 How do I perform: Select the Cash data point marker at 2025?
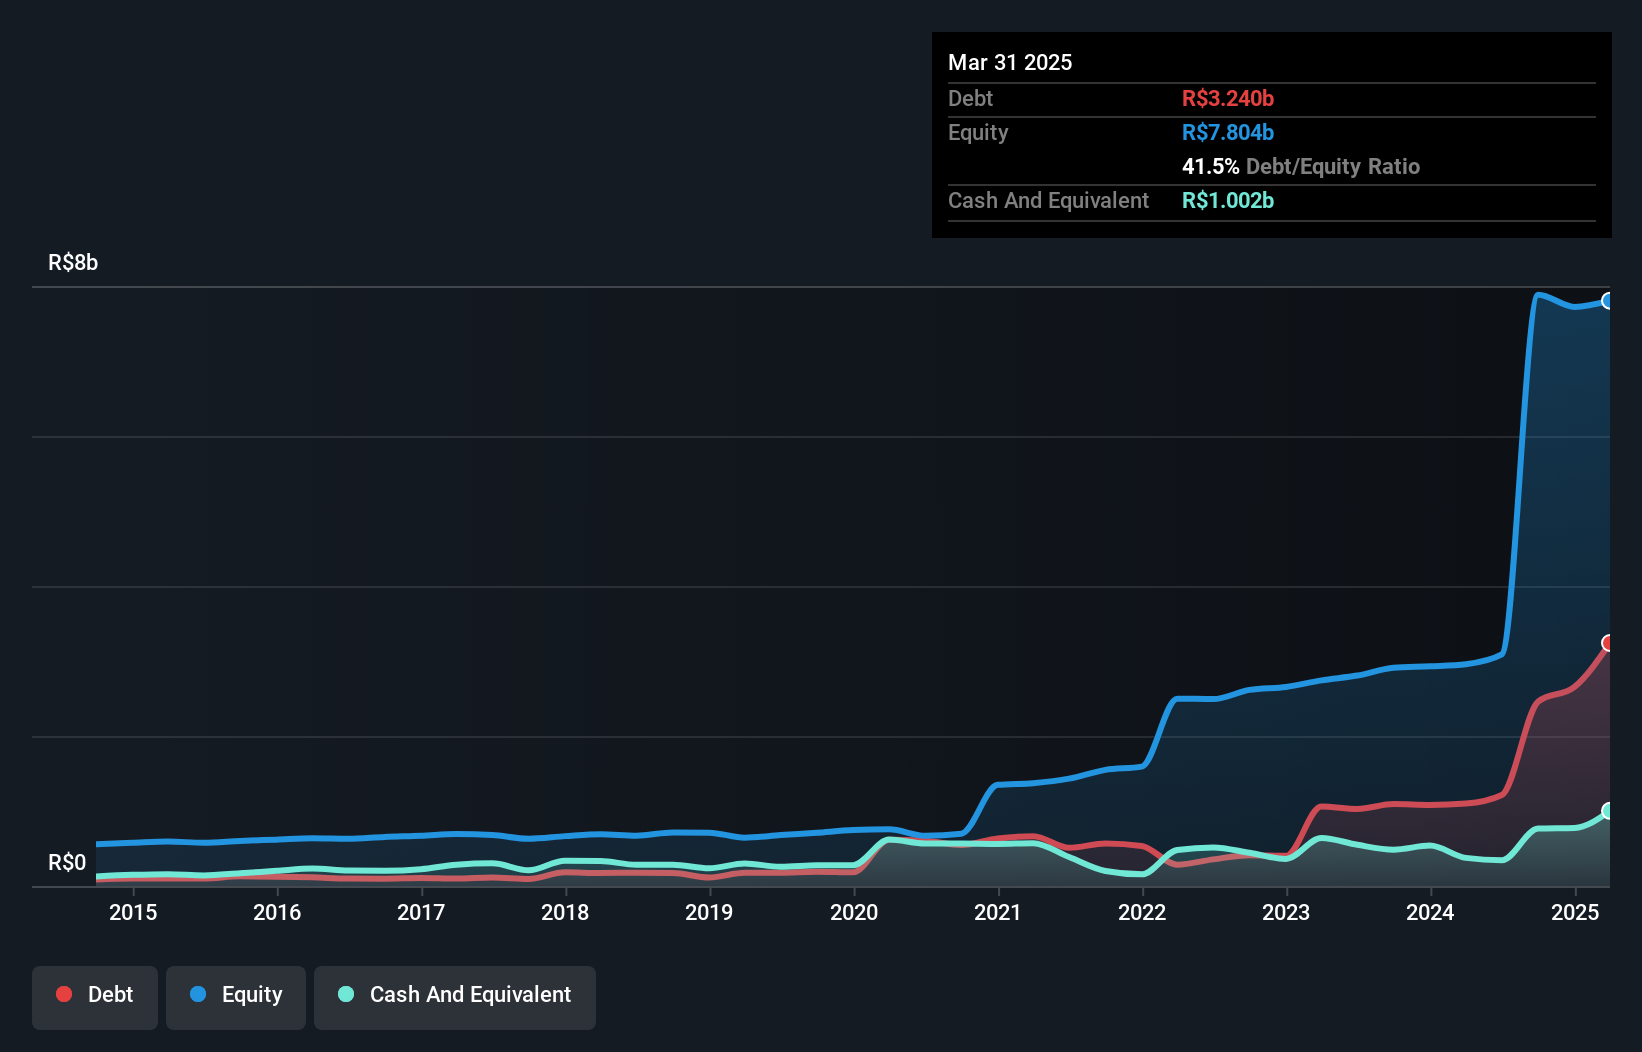[x=1608, y=811]
